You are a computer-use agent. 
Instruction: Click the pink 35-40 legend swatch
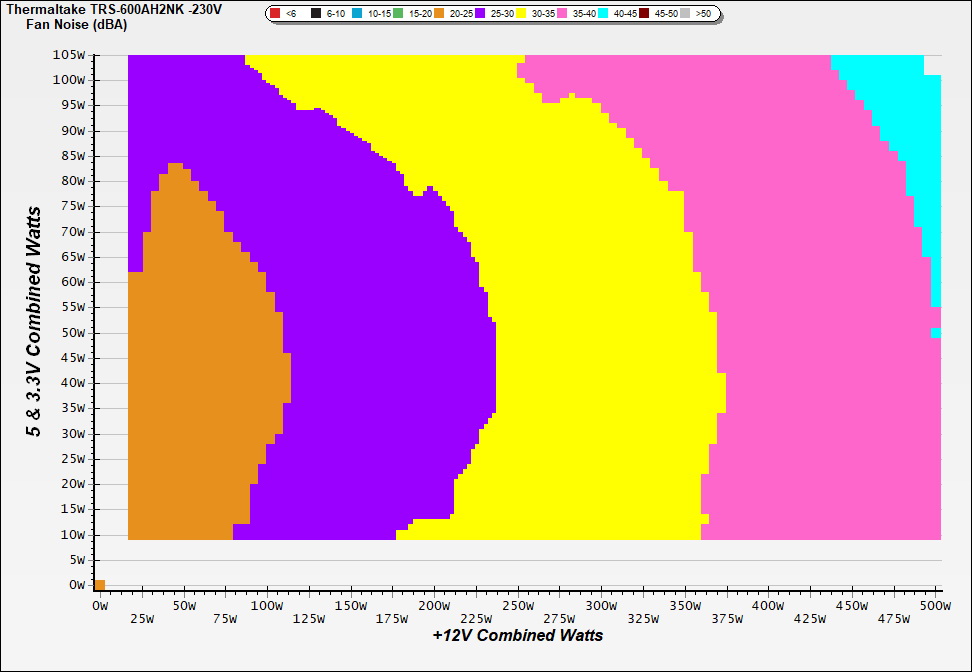click(x=563, y=14)
